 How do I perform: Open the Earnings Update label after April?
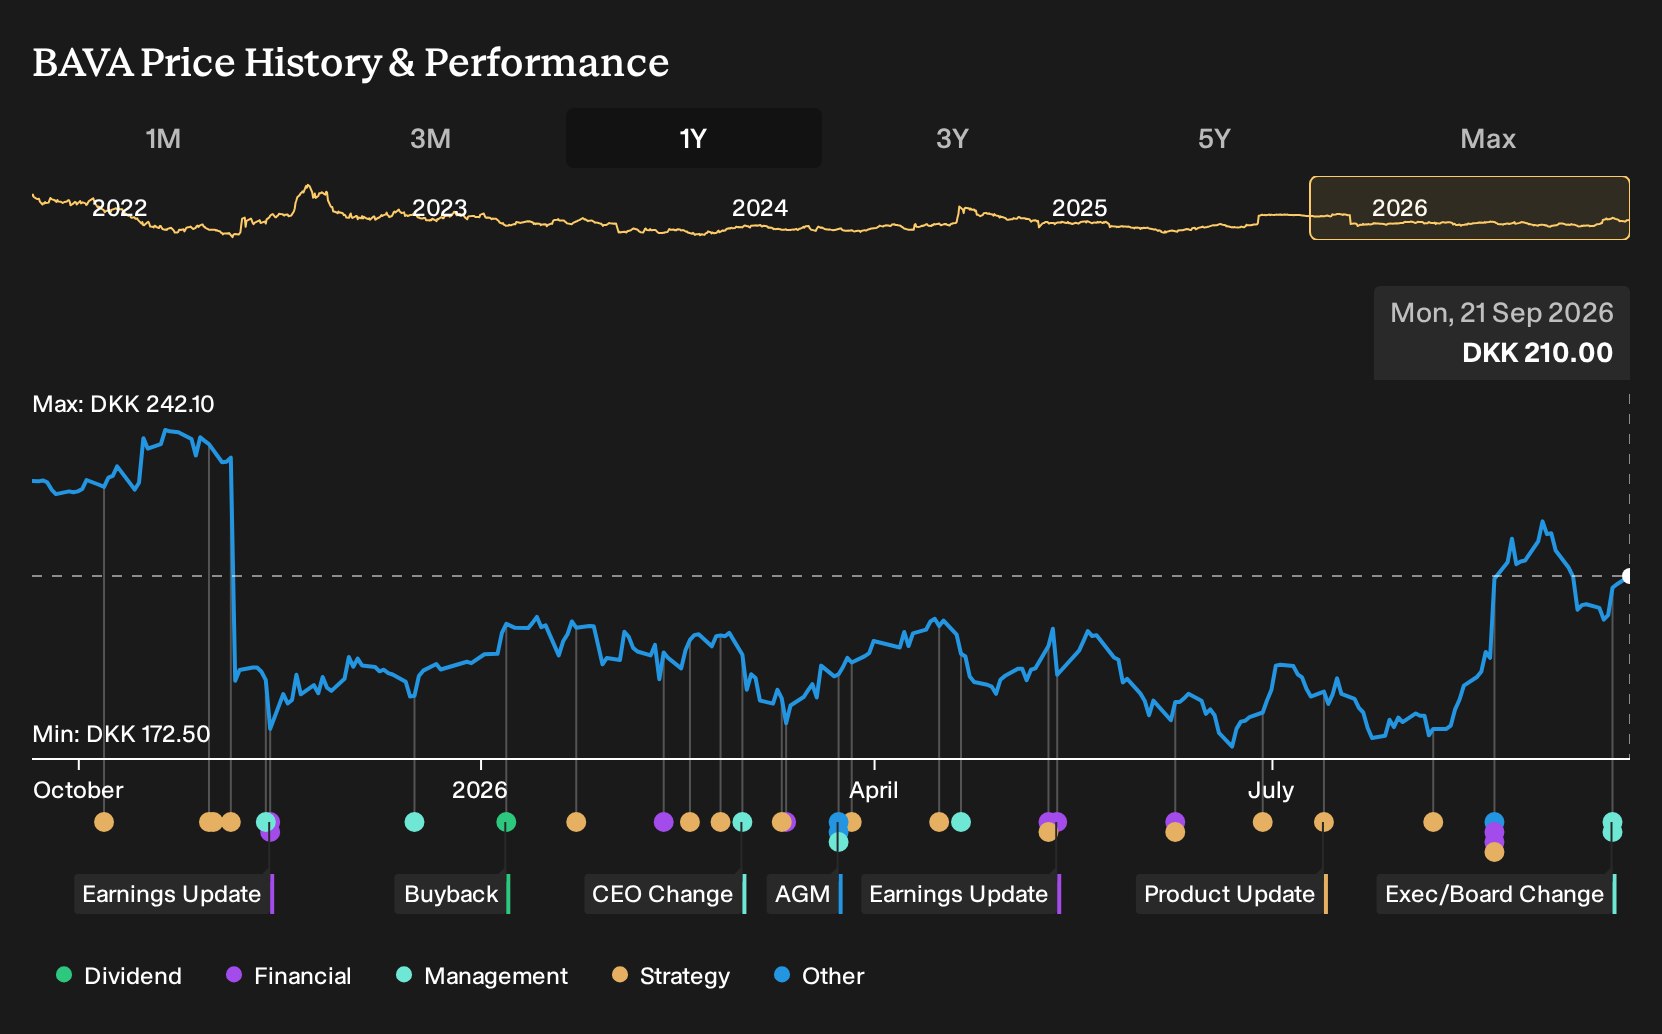[x=961, y=894]
